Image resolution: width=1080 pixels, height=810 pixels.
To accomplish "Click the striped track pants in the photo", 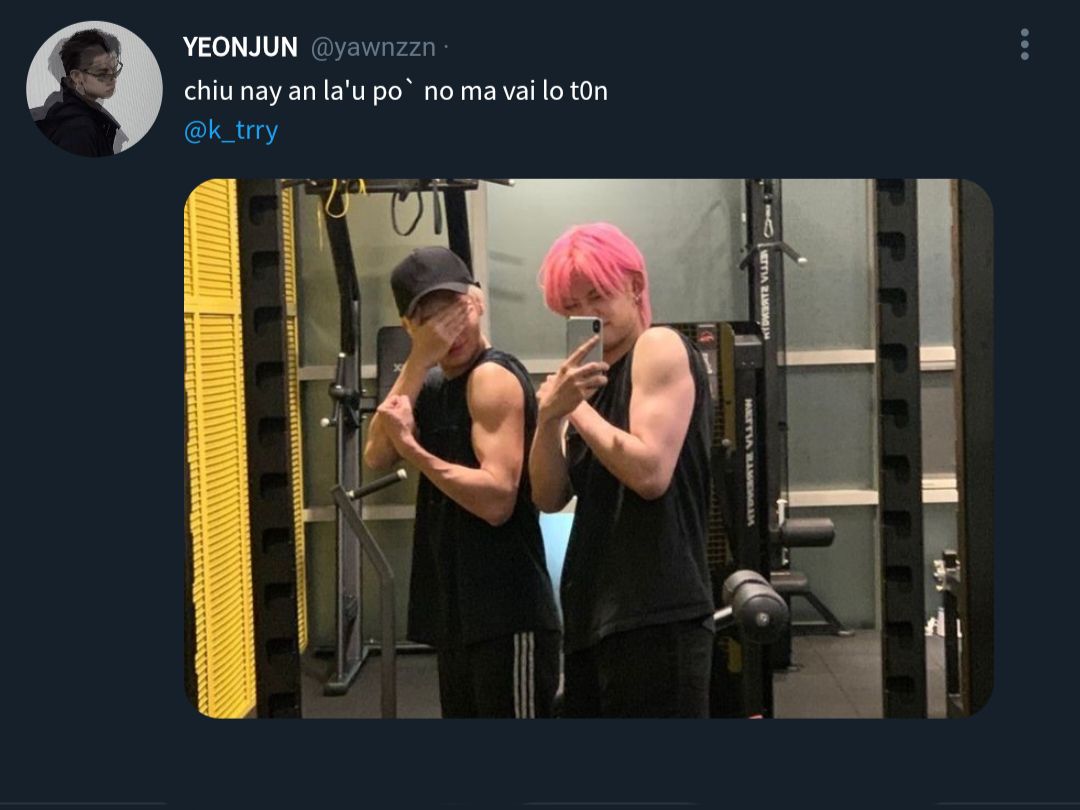I will pyautogui.click(x=498, y=674).
